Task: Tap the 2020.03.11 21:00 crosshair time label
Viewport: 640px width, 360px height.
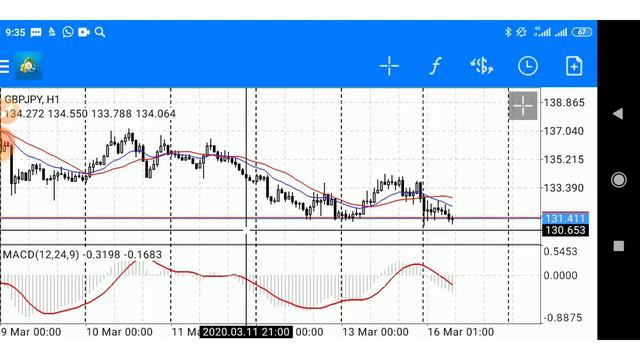Action: (x=246, y=332)
